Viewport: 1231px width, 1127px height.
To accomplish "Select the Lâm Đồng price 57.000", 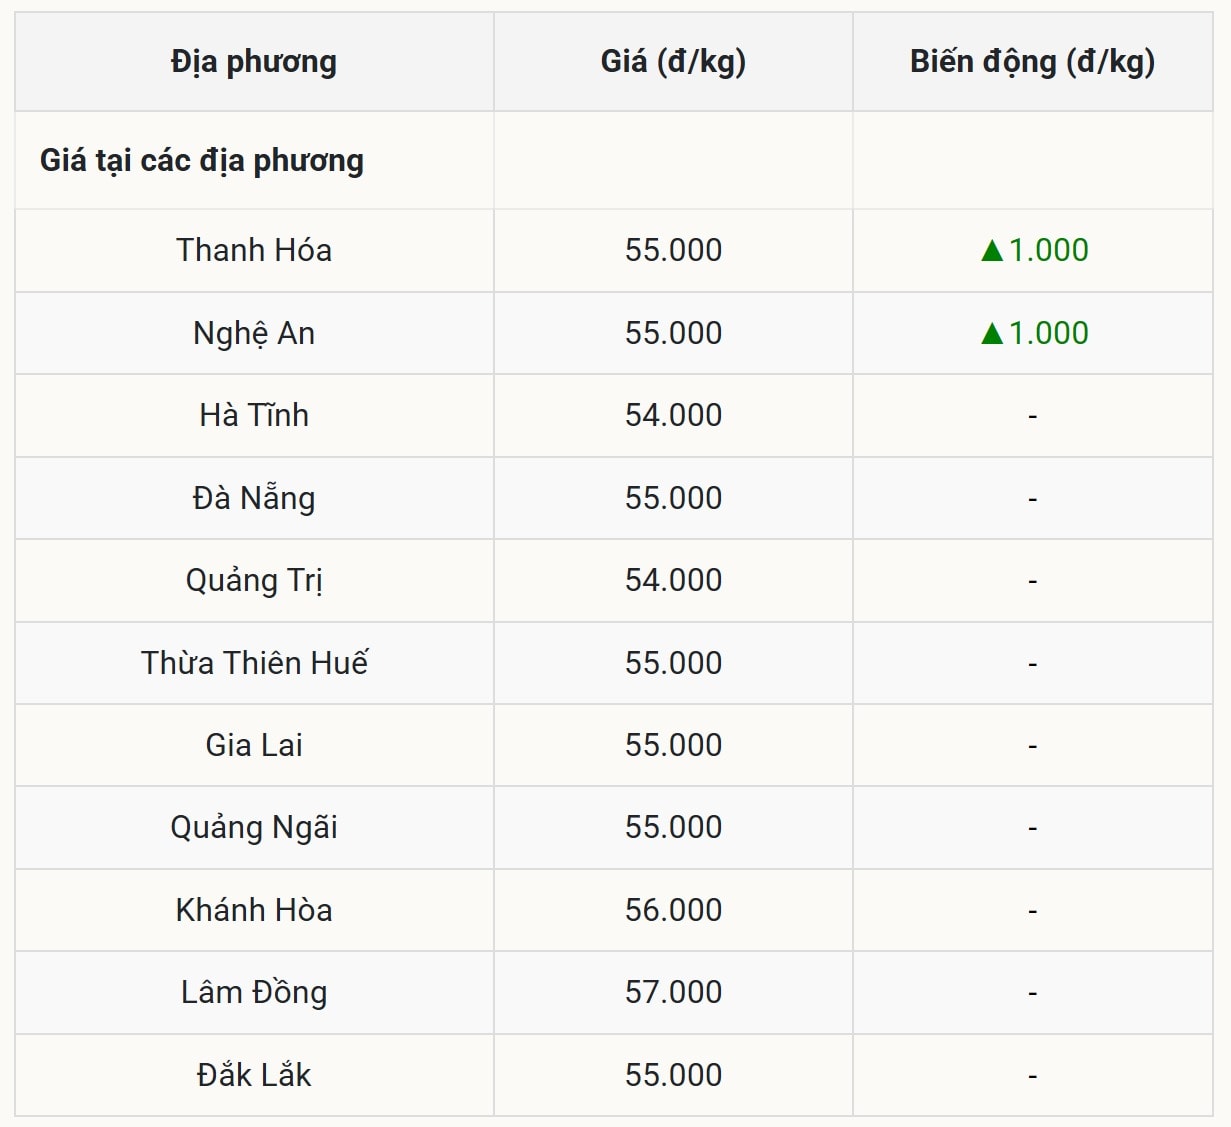I will [673, 992].
